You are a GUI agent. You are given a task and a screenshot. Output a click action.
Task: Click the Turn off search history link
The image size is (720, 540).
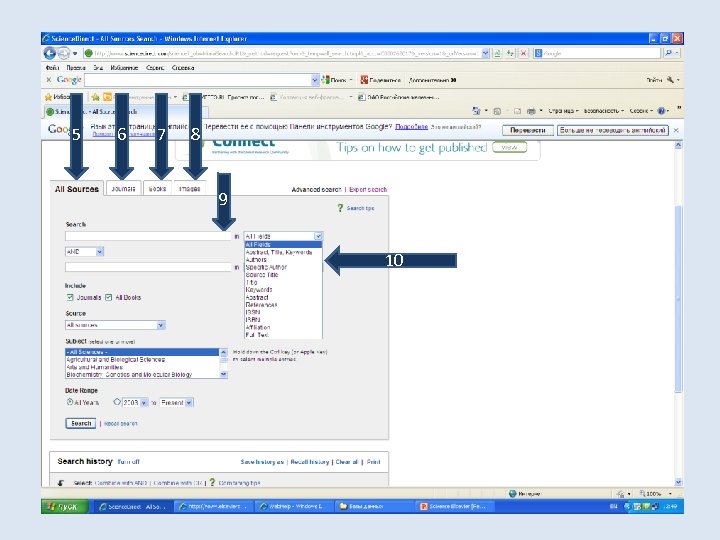128,462
